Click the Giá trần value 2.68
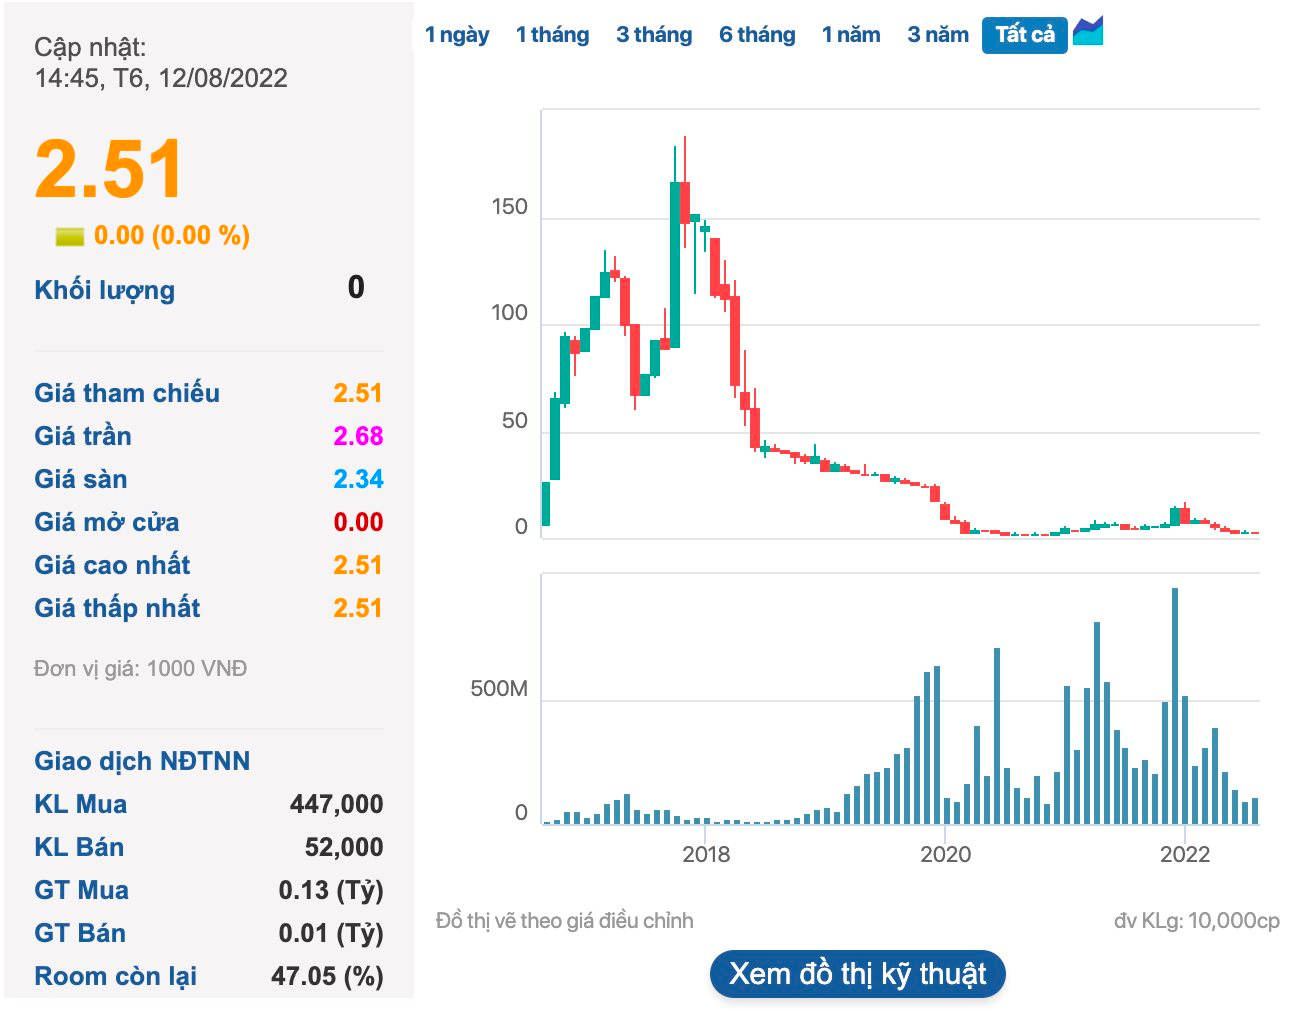 358,436
